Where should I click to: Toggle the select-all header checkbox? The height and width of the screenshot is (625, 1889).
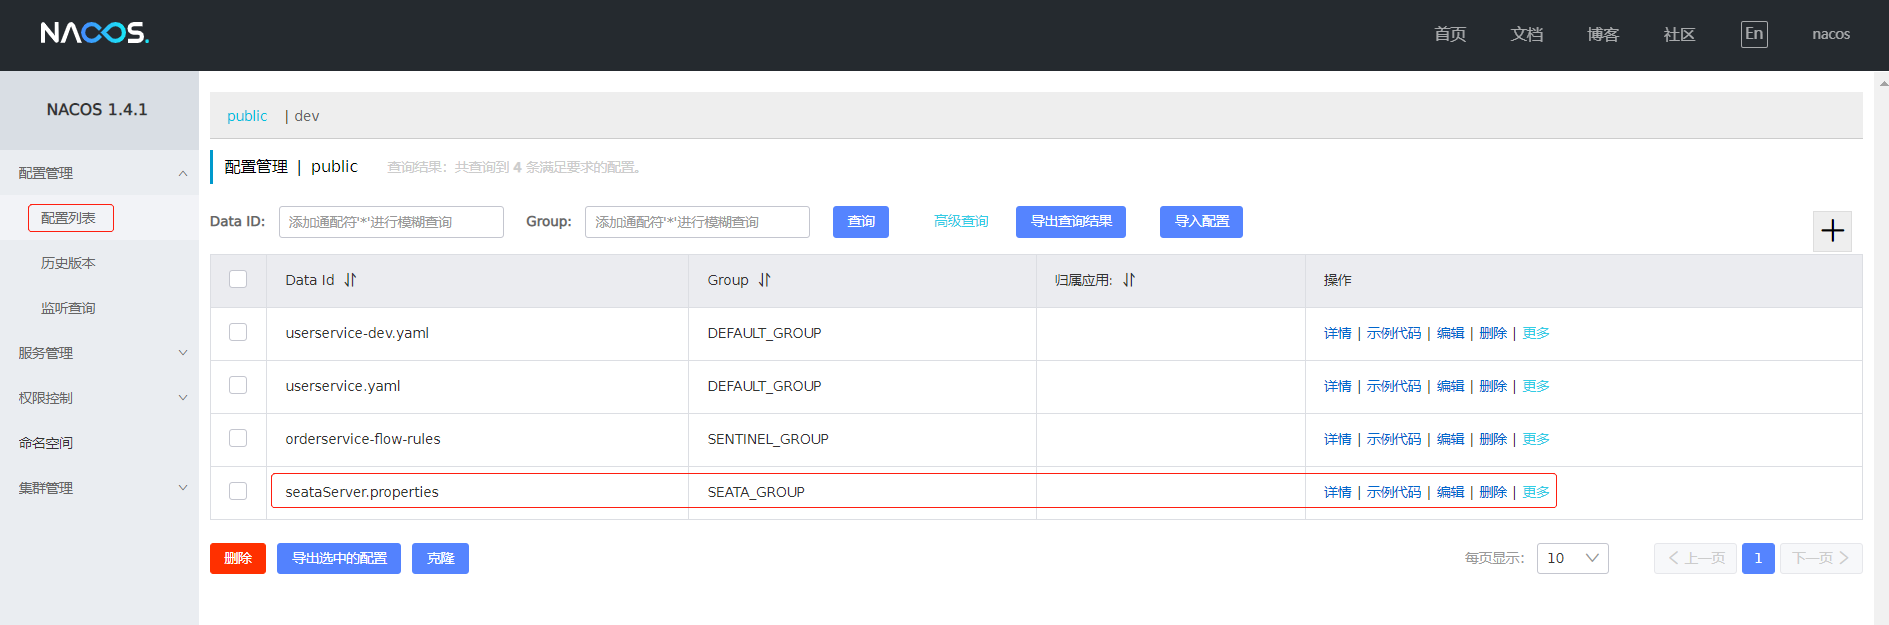238,279
